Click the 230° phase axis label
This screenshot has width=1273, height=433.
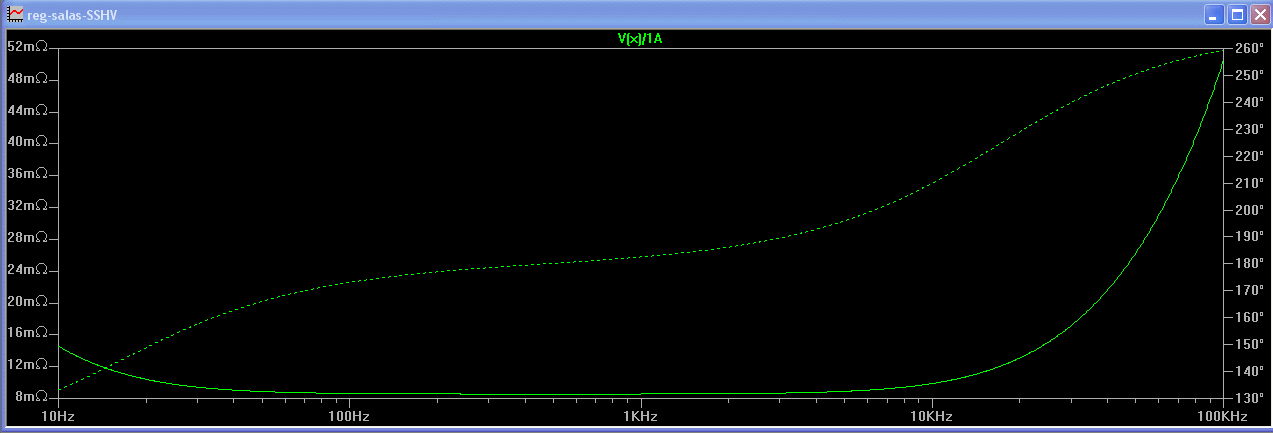pyautogui.click(x=1250, y=129)
